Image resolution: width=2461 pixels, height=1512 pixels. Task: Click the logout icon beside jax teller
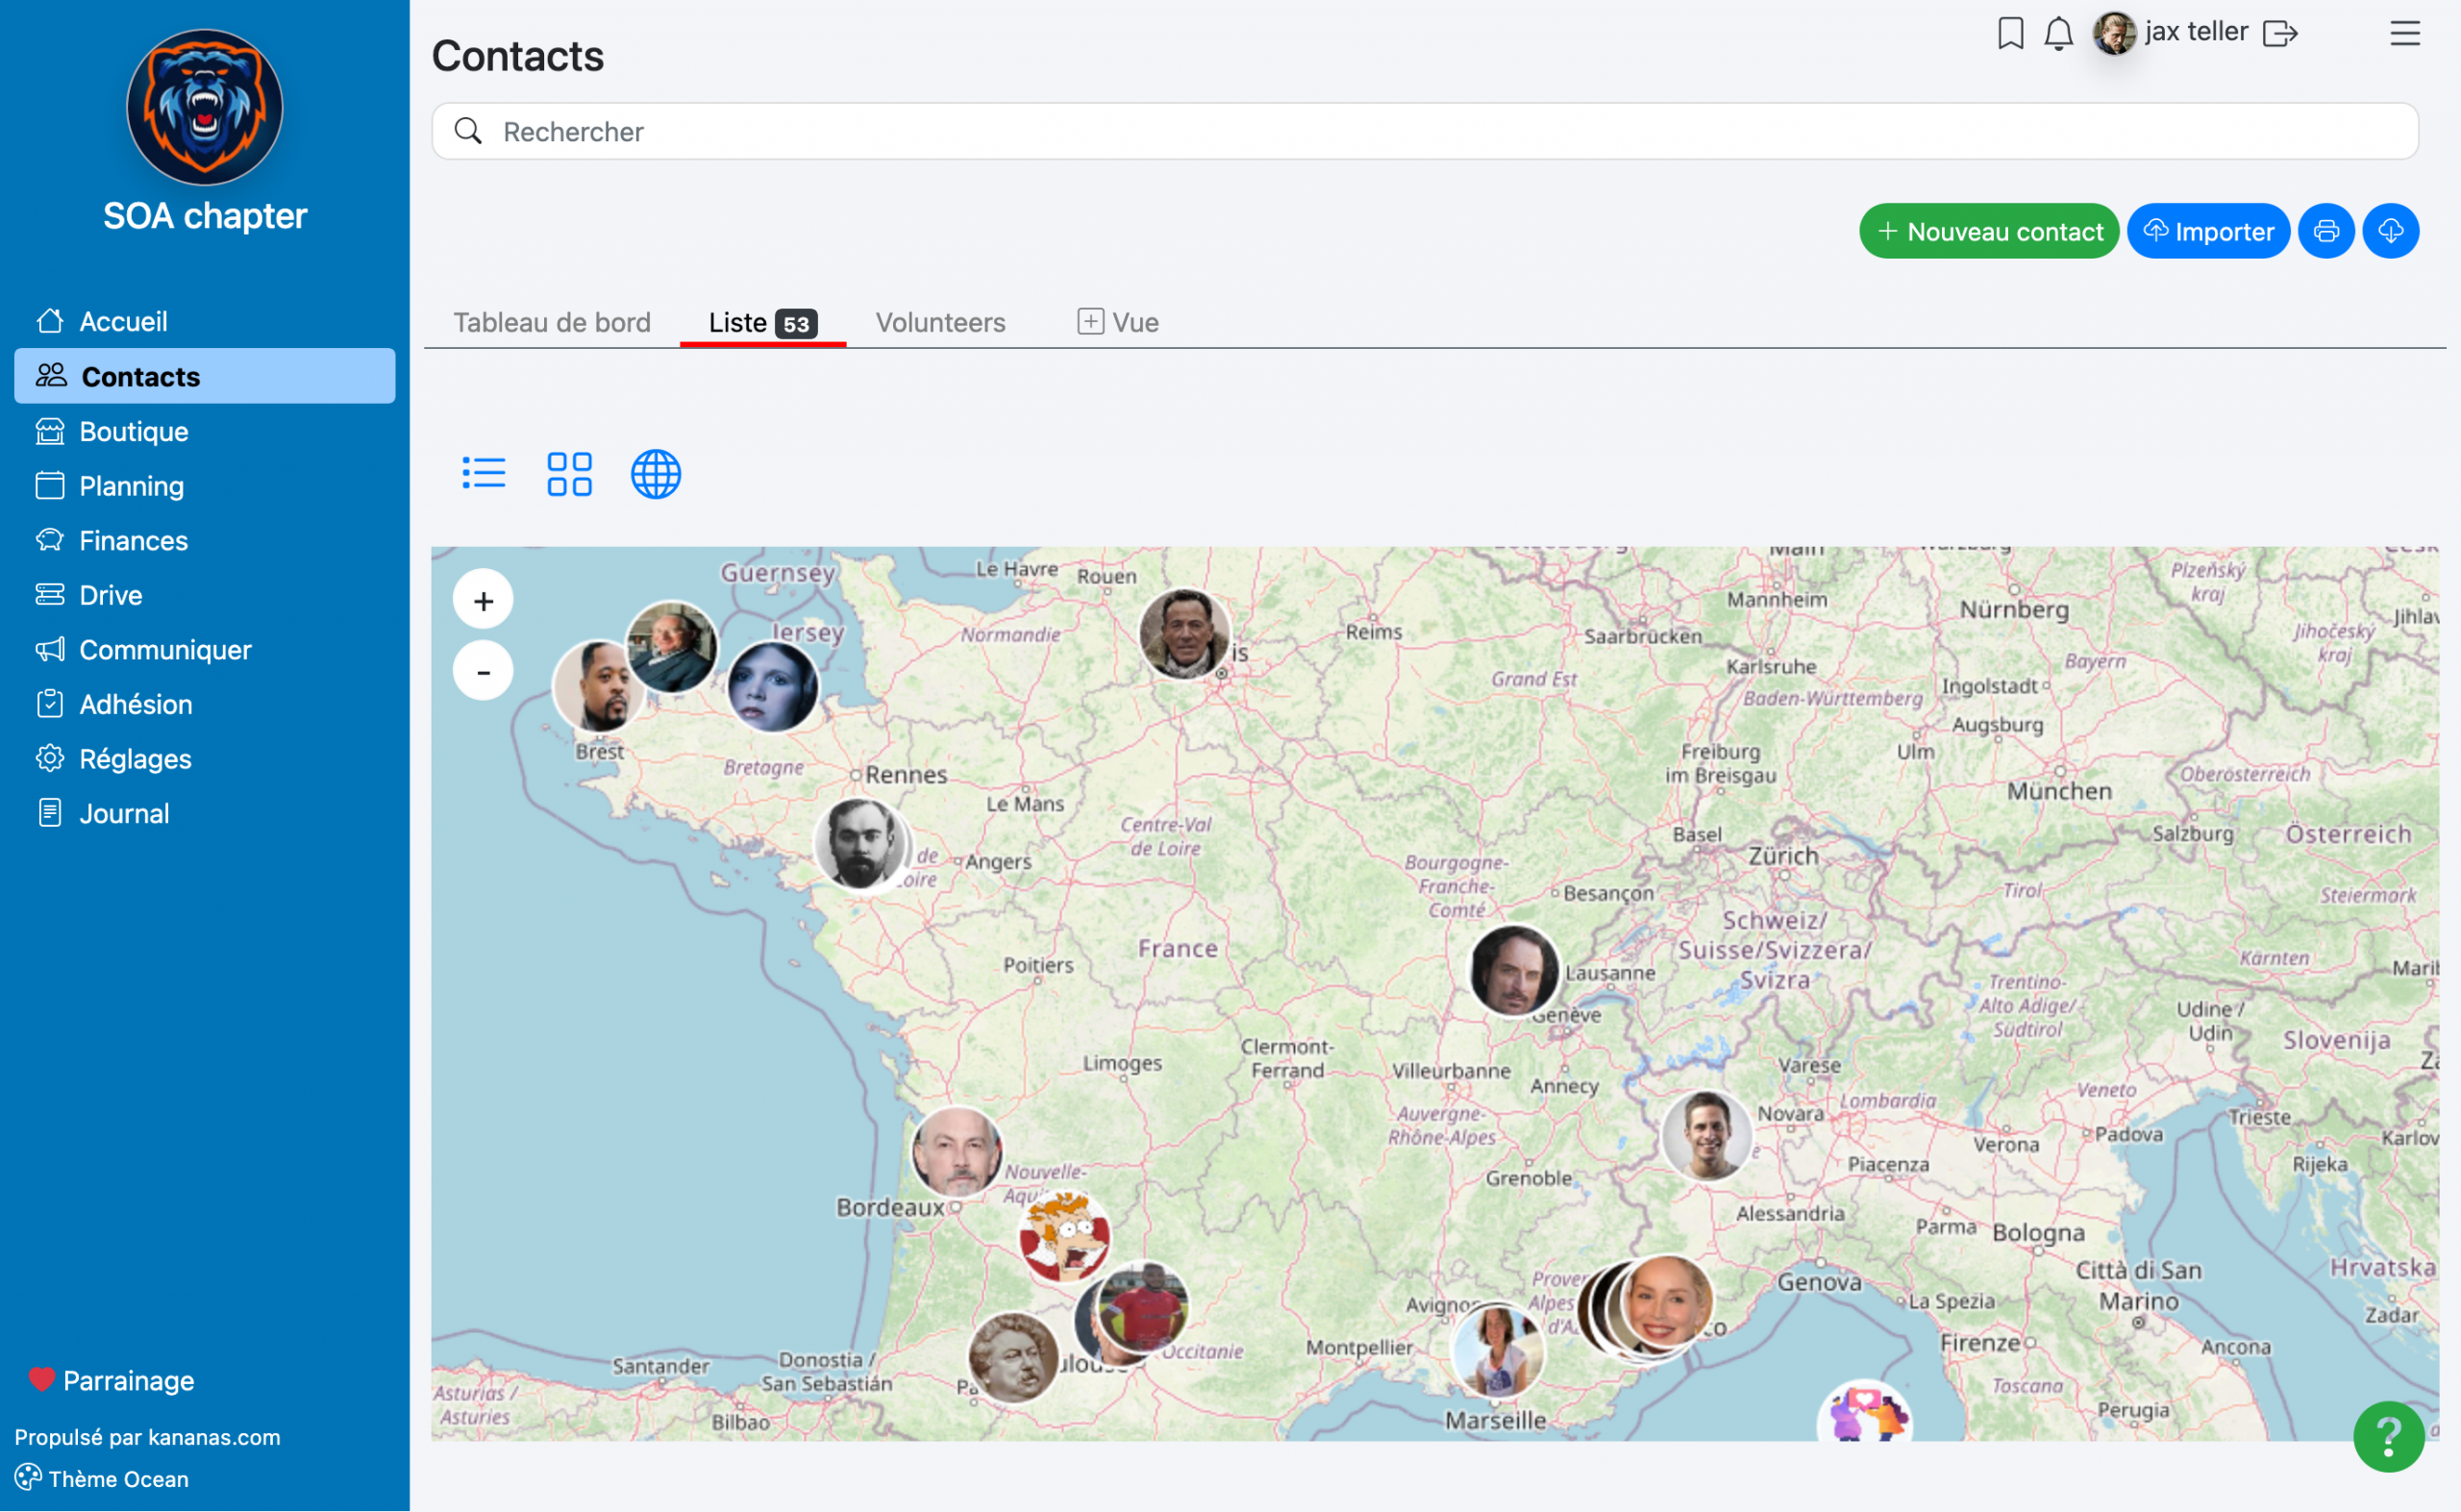2279,33
